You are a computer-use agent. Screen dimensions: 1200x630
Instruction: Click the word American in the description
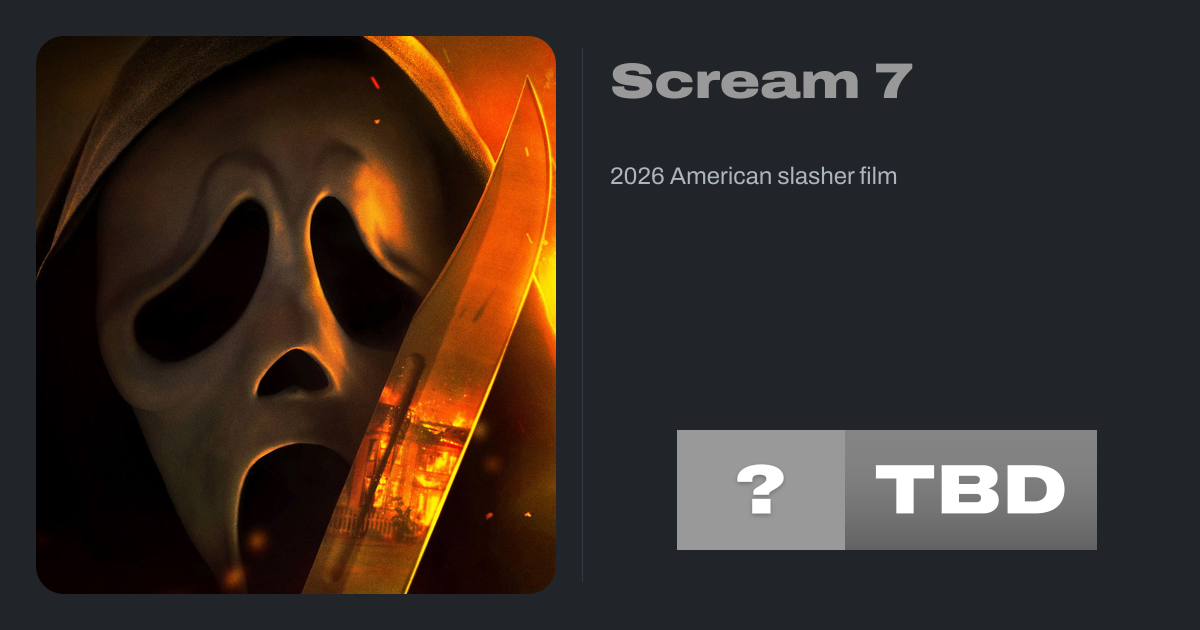(x=719, y=177)
